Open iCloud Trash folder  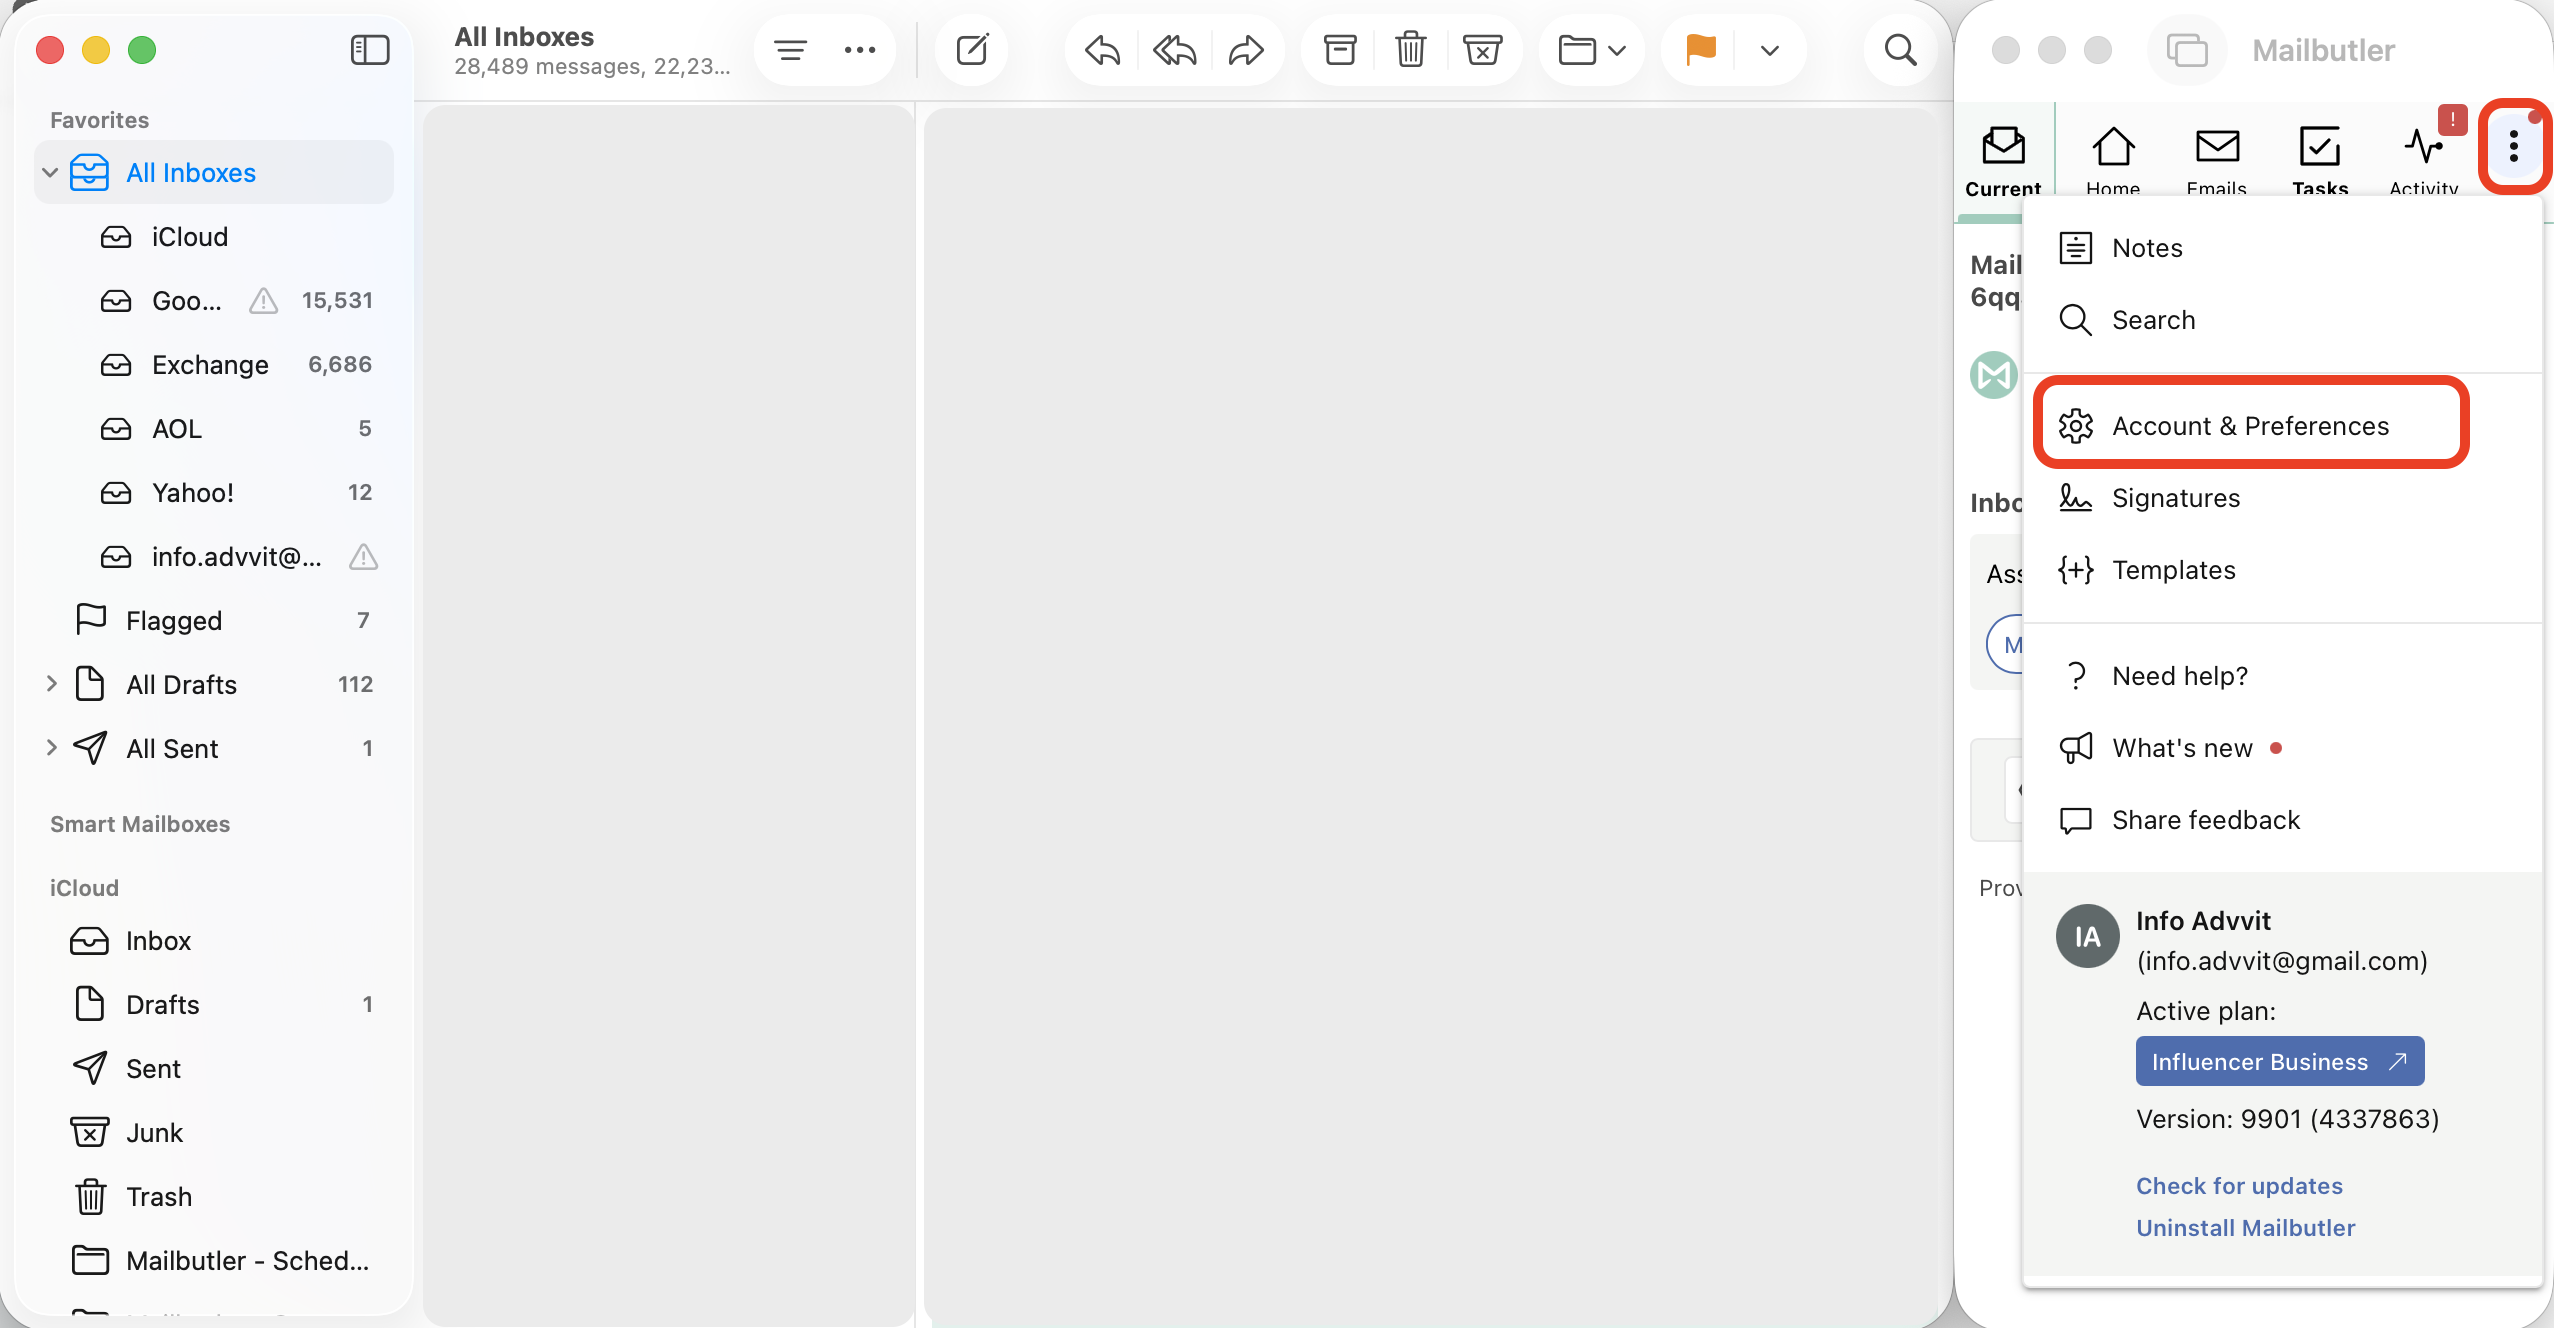click(x=214, y=1196)
